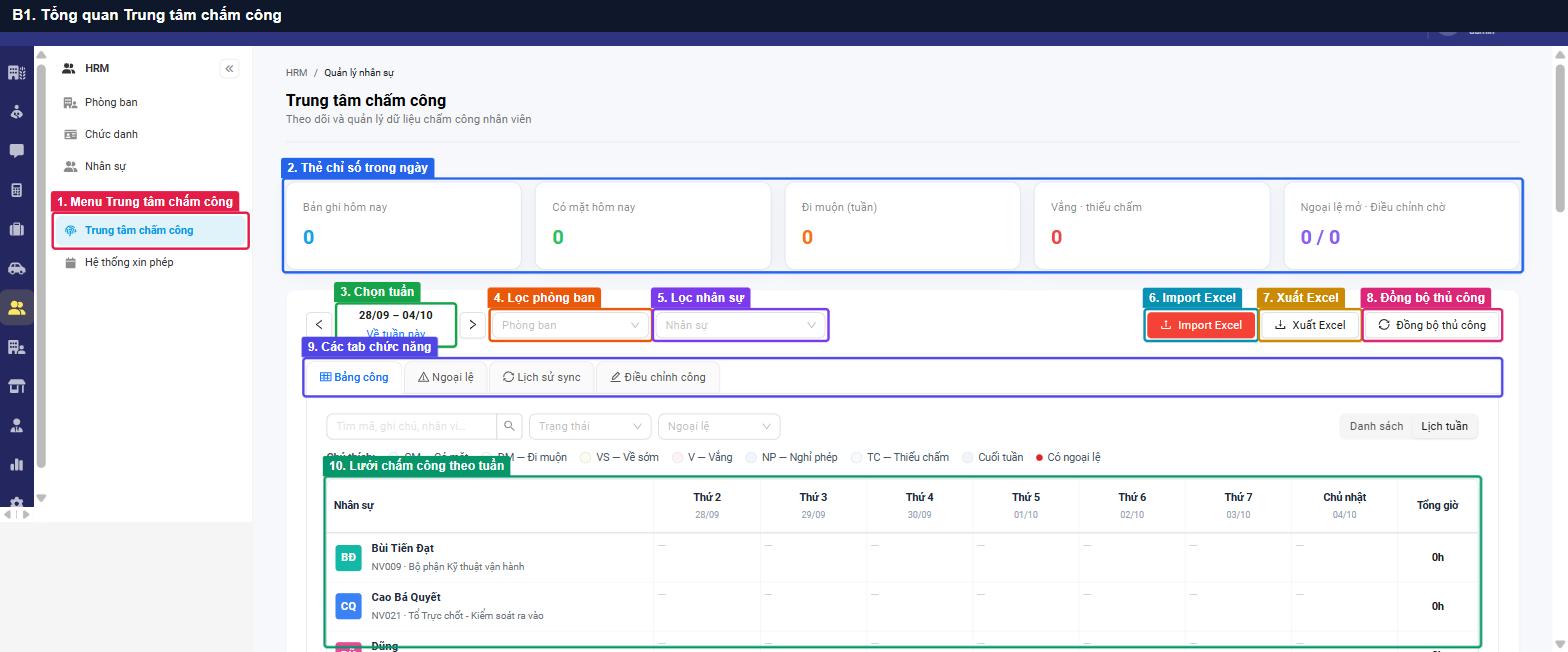
Task: Go to previous week with left arrow
Action: tap(319, 324)
